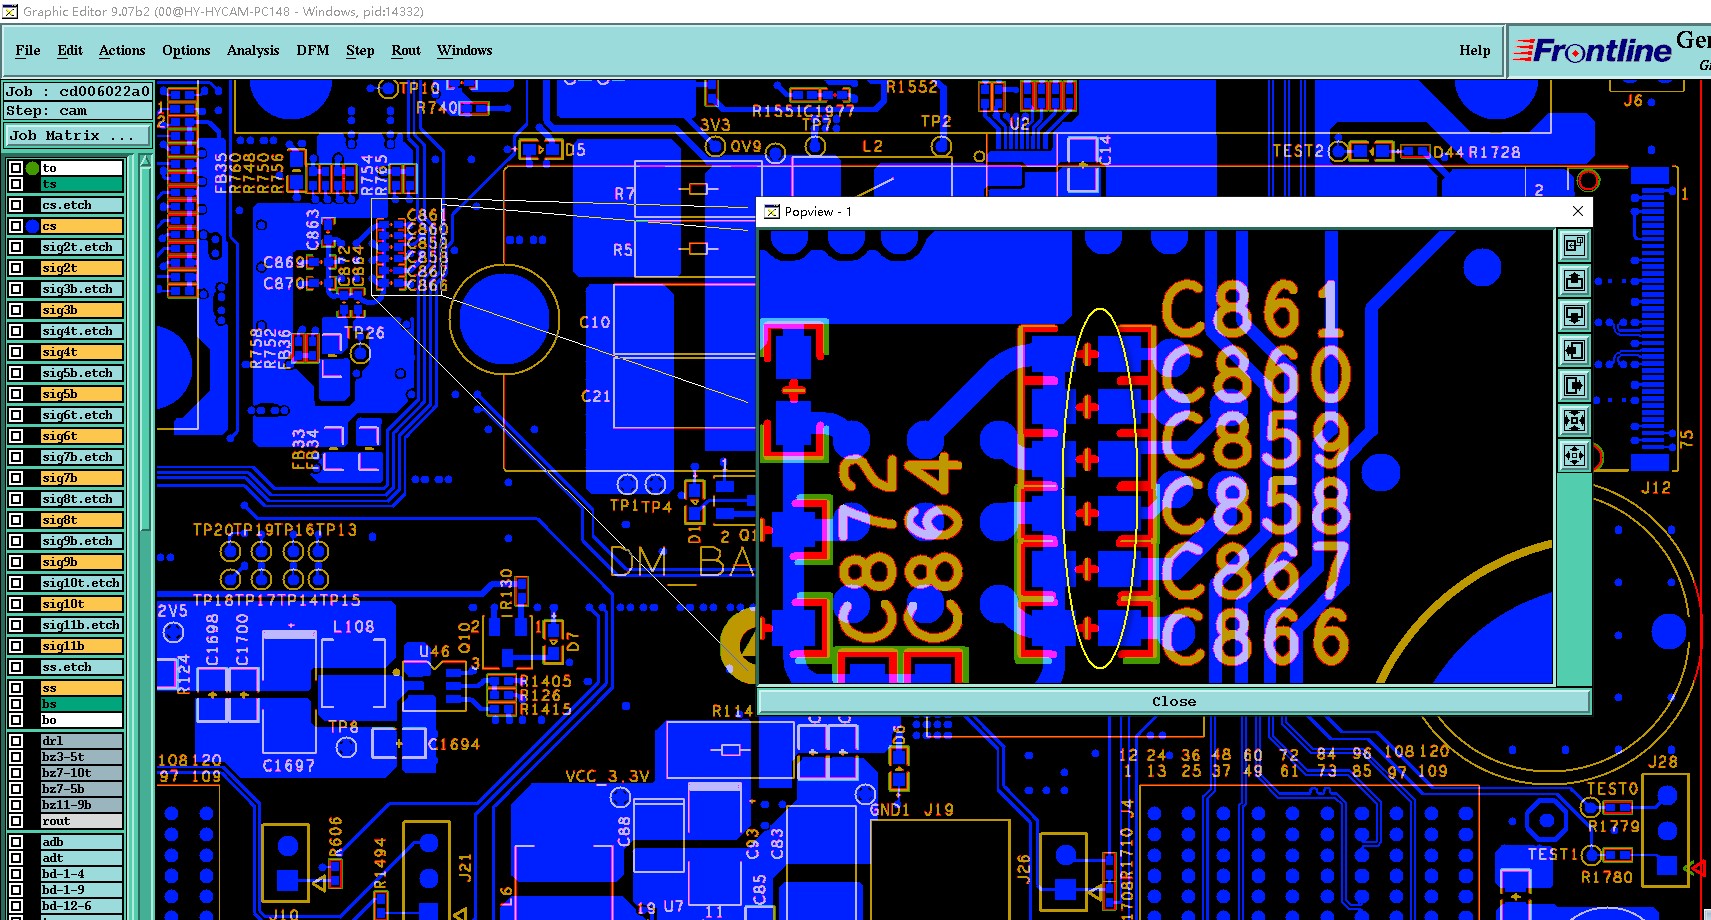Viewport: 1711px width, 920px height.
Task: Tick the checkbox beside layer rout
Action: pos(16,821)
